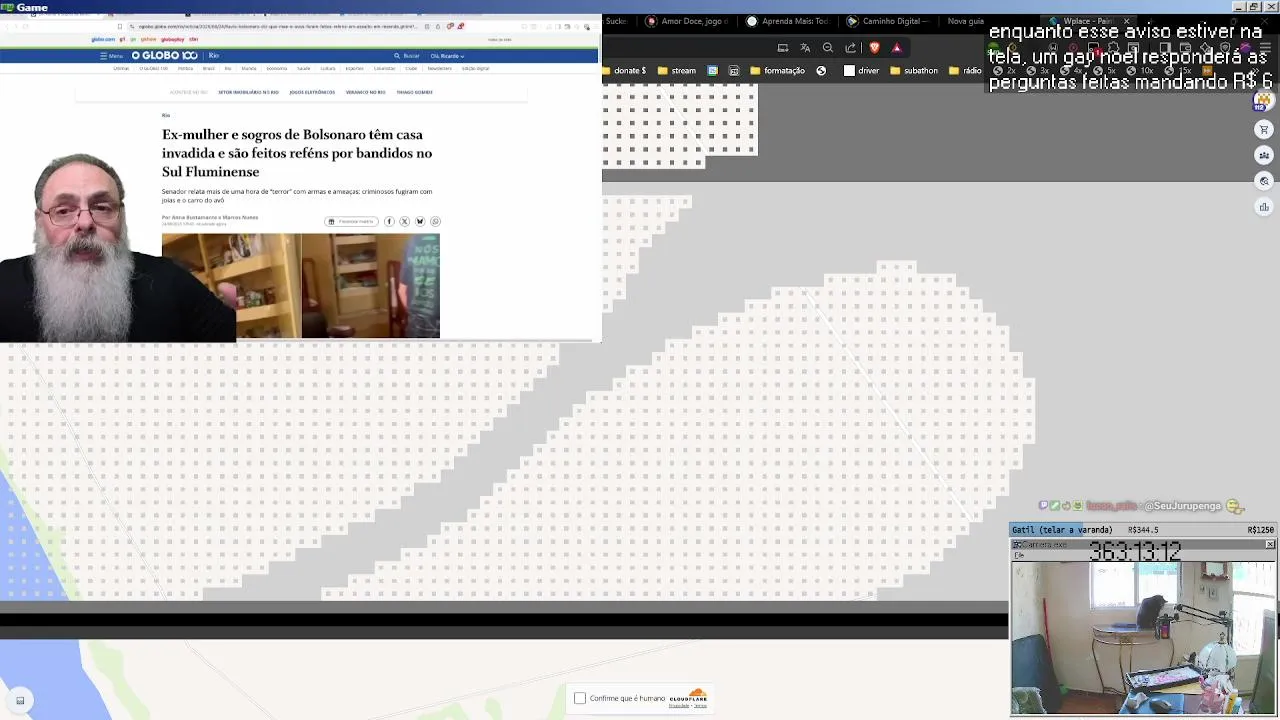Click the 'globo.com' link in the Globo top bar
The image size is (1280, 720).
click(103, 40)
